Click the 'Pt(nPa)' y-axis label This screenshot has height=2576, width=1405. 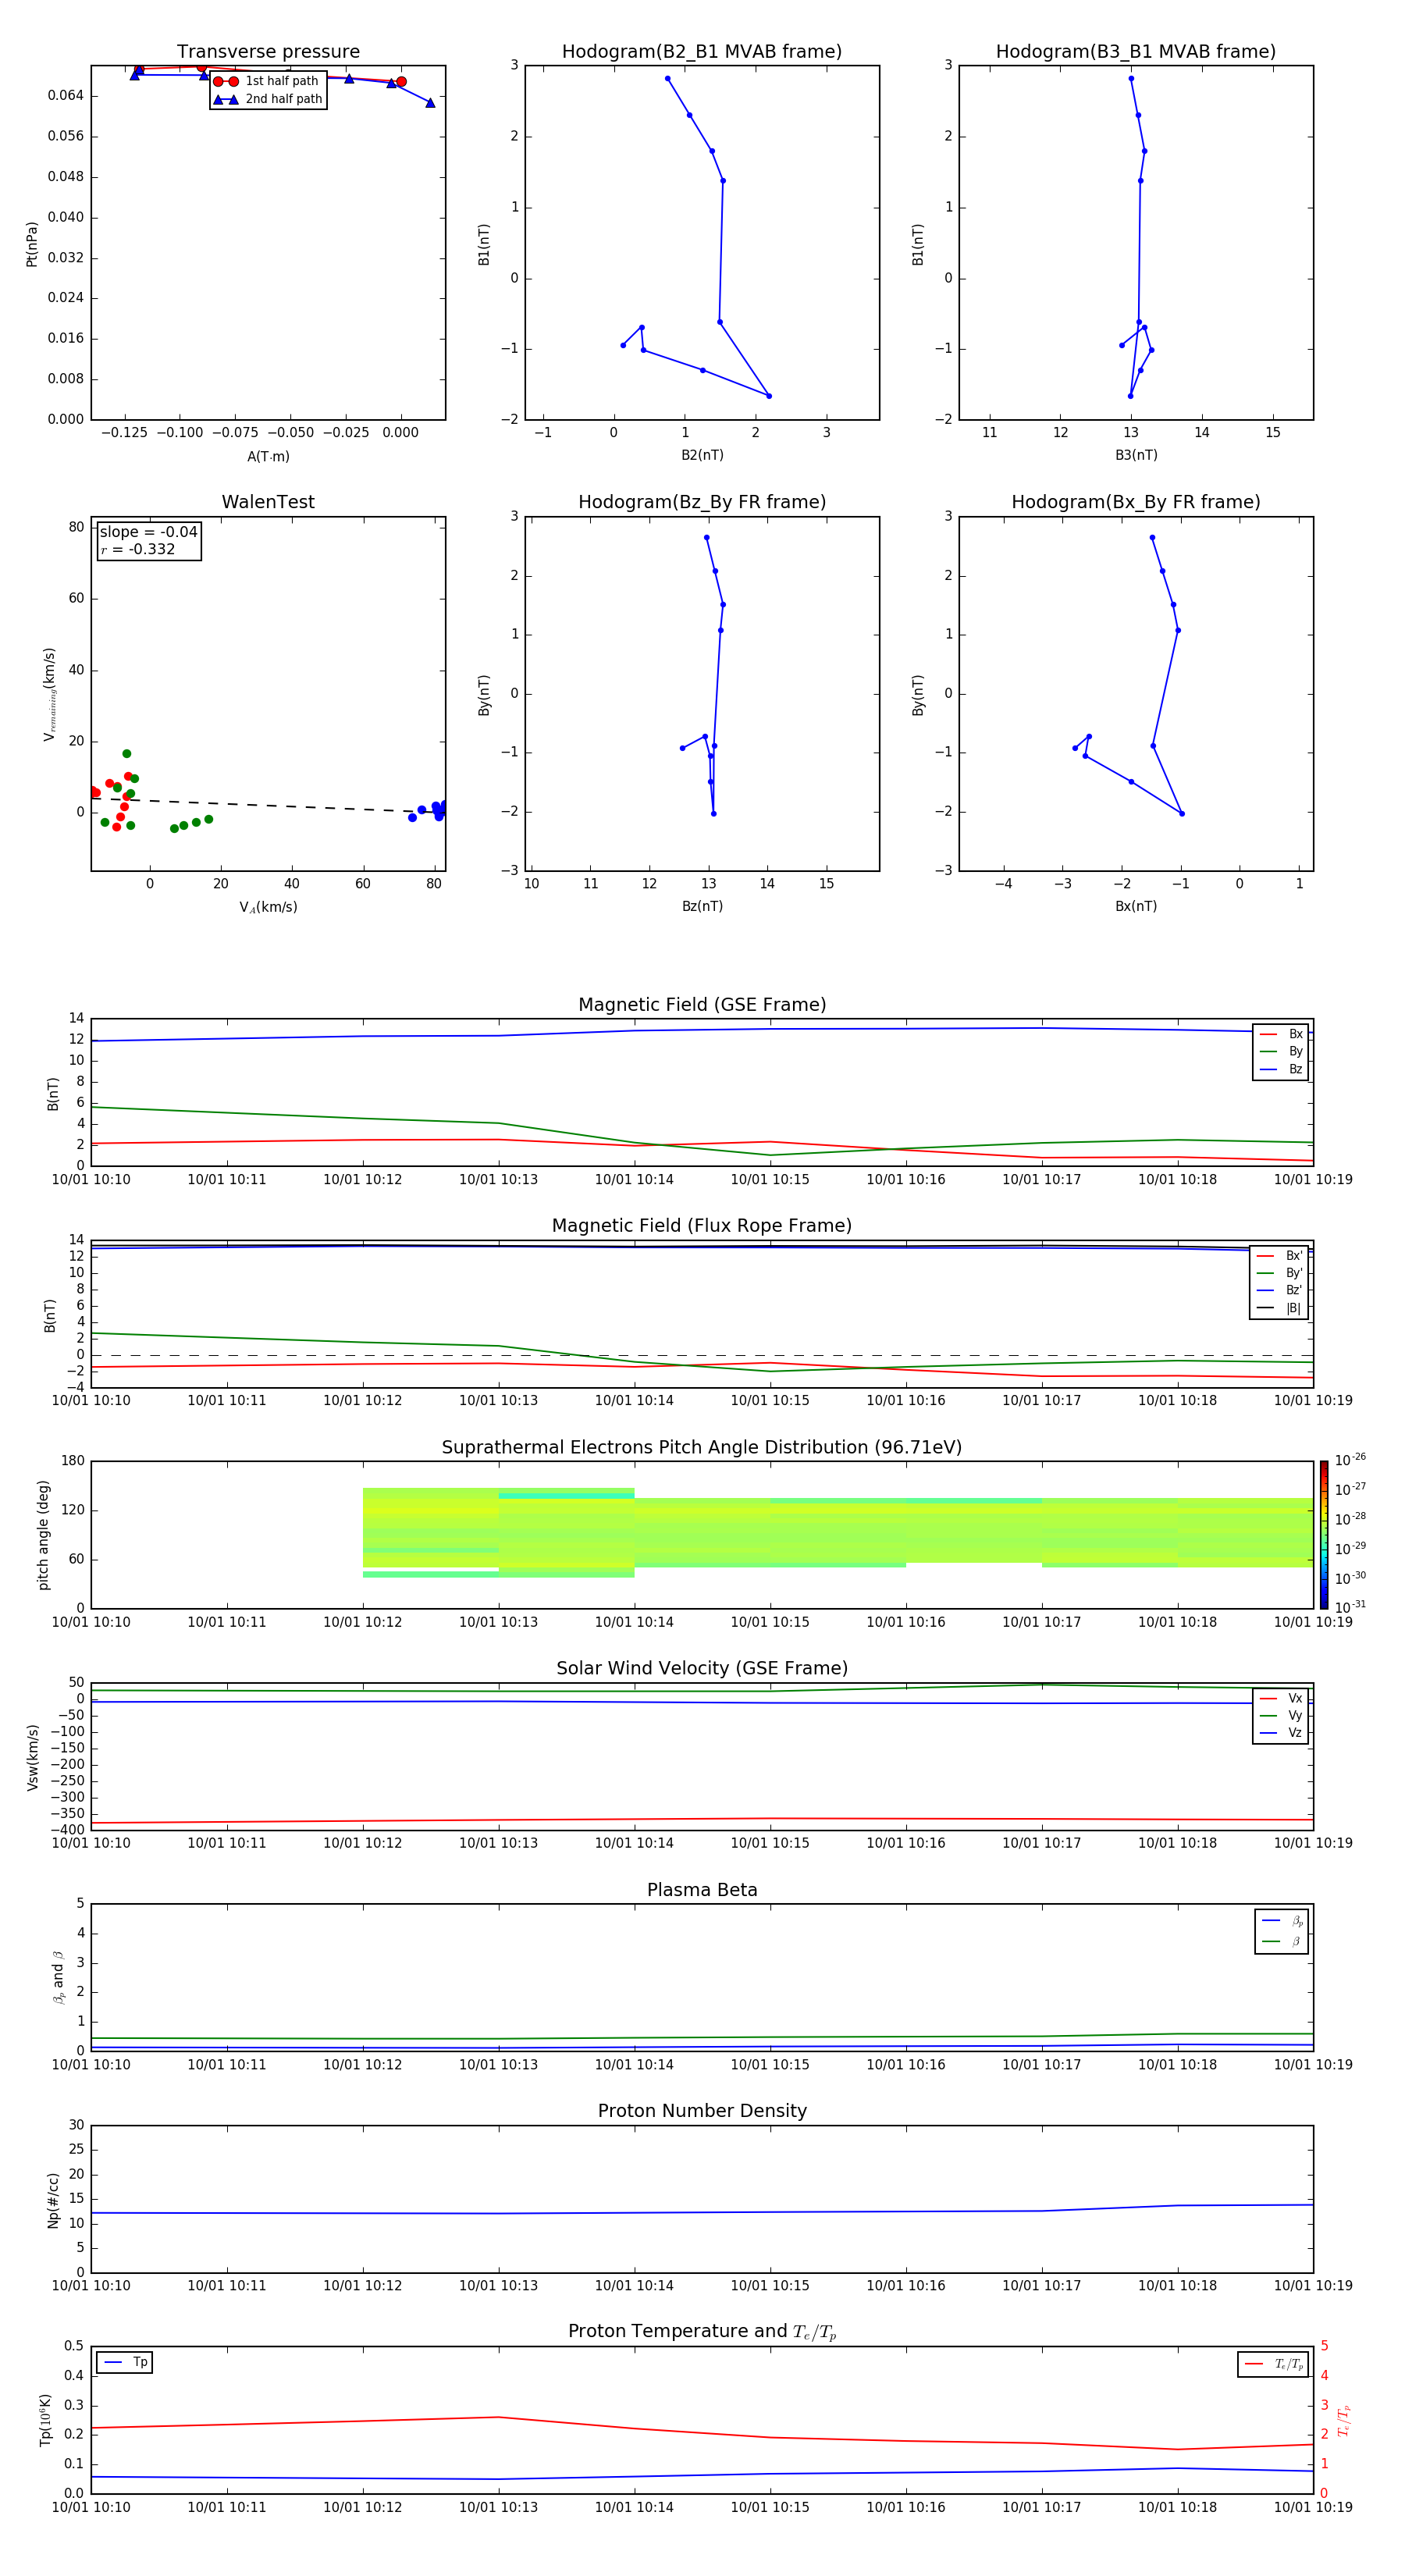coord(32,244)
